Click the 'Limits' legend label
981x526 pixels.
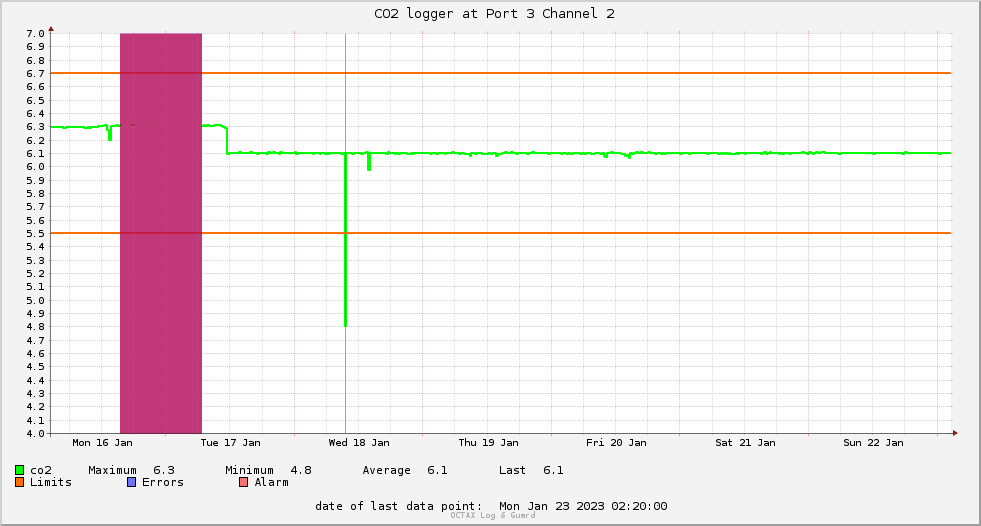[x=51, y=482]
